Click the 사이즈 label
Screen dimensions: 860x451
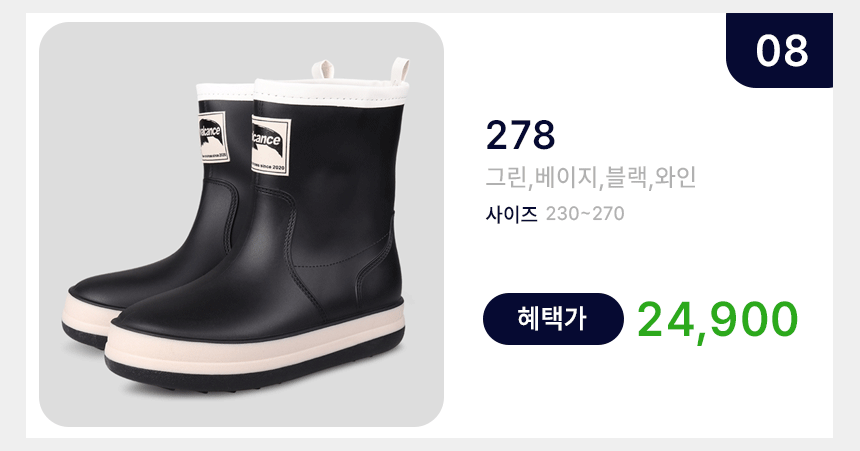click(x=511, y=213)
